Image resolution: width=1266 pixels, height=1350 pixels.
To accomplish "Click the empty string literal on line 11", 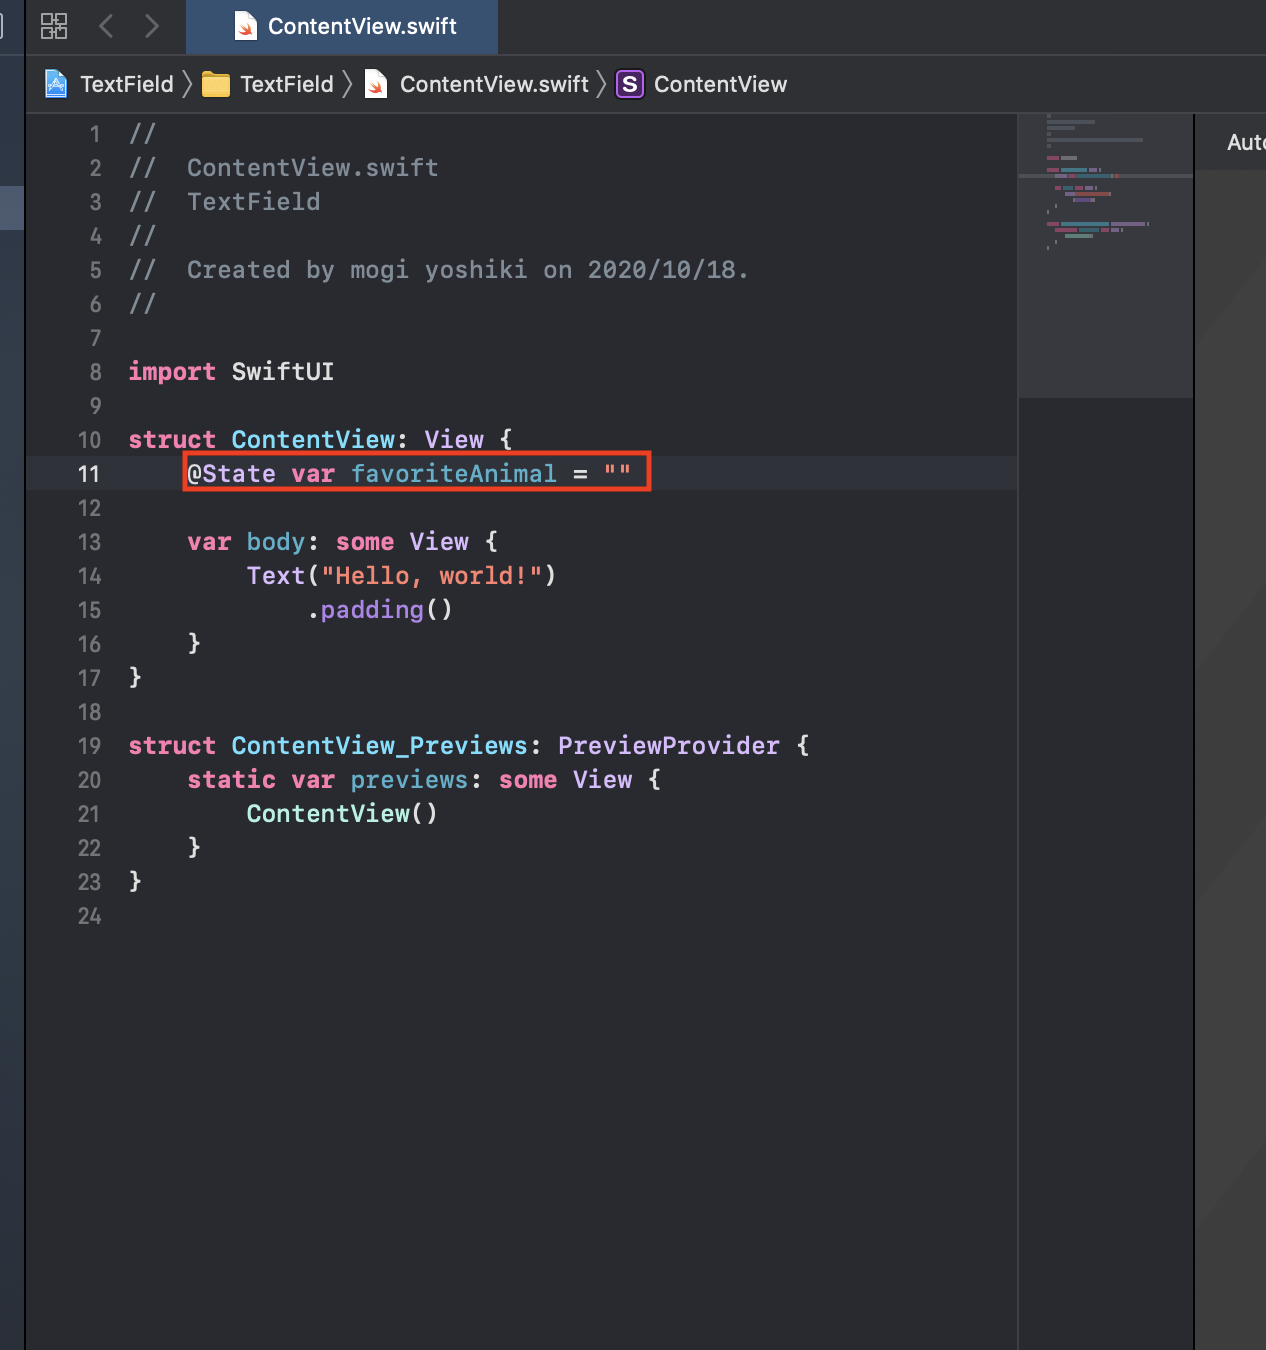I will [617, 474].
